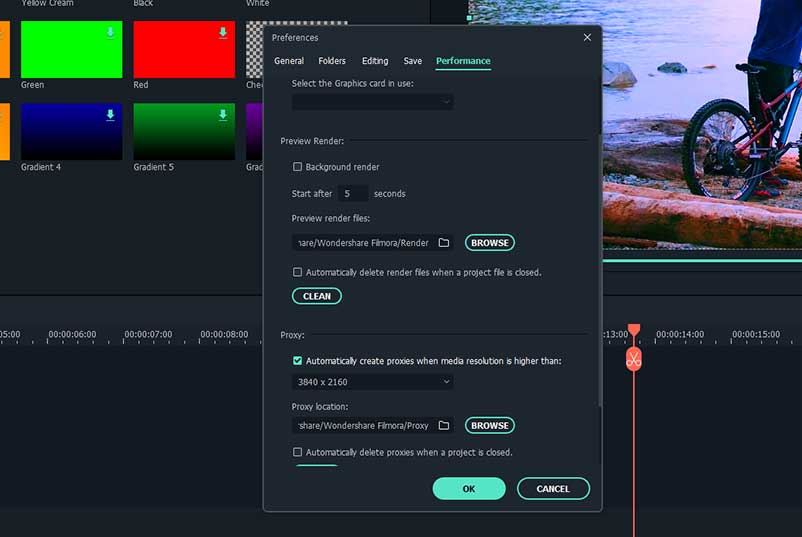Open the 3840 x 2160 resolution dropdown
This screenshot has height=537, width=802.
(x=372, y=382)
